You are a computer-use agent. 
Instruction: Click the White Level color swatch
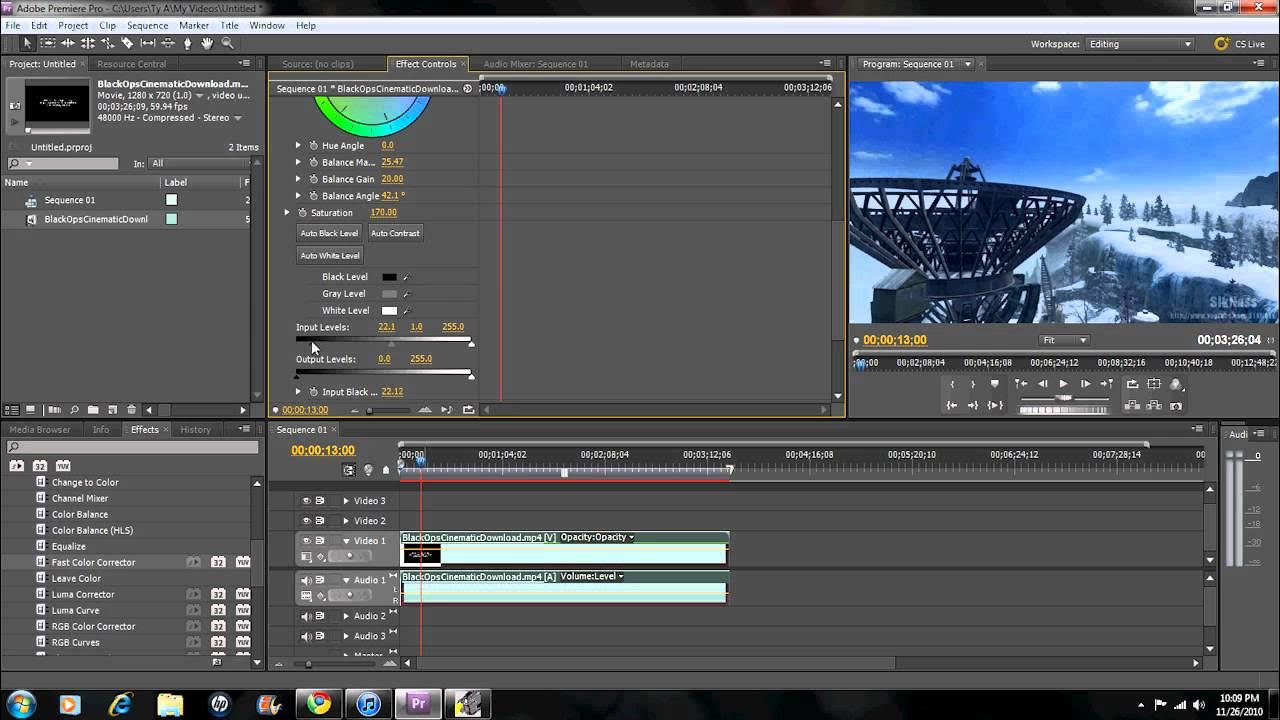tap(389, 311)
